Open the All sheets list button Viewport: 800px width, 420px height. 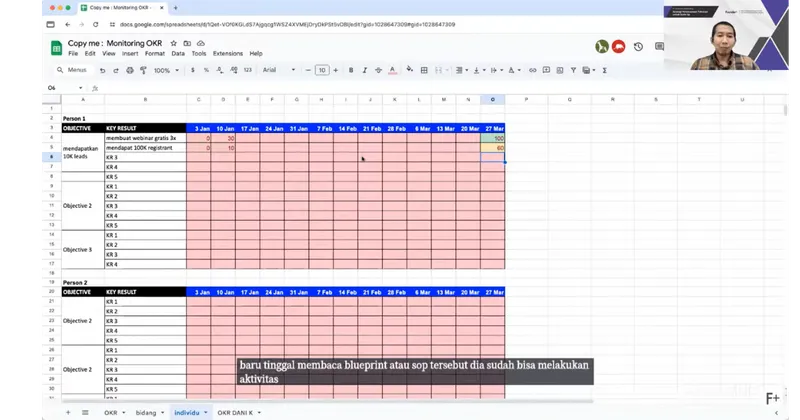point(85,412)
